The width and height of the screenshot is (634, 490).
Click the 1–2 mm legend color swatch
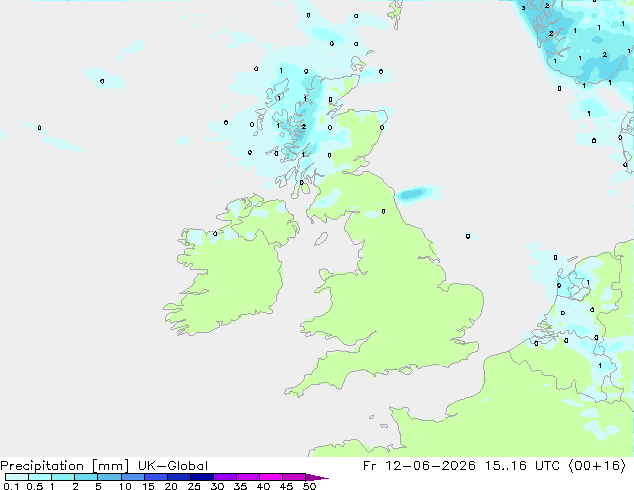coord(63,477)
